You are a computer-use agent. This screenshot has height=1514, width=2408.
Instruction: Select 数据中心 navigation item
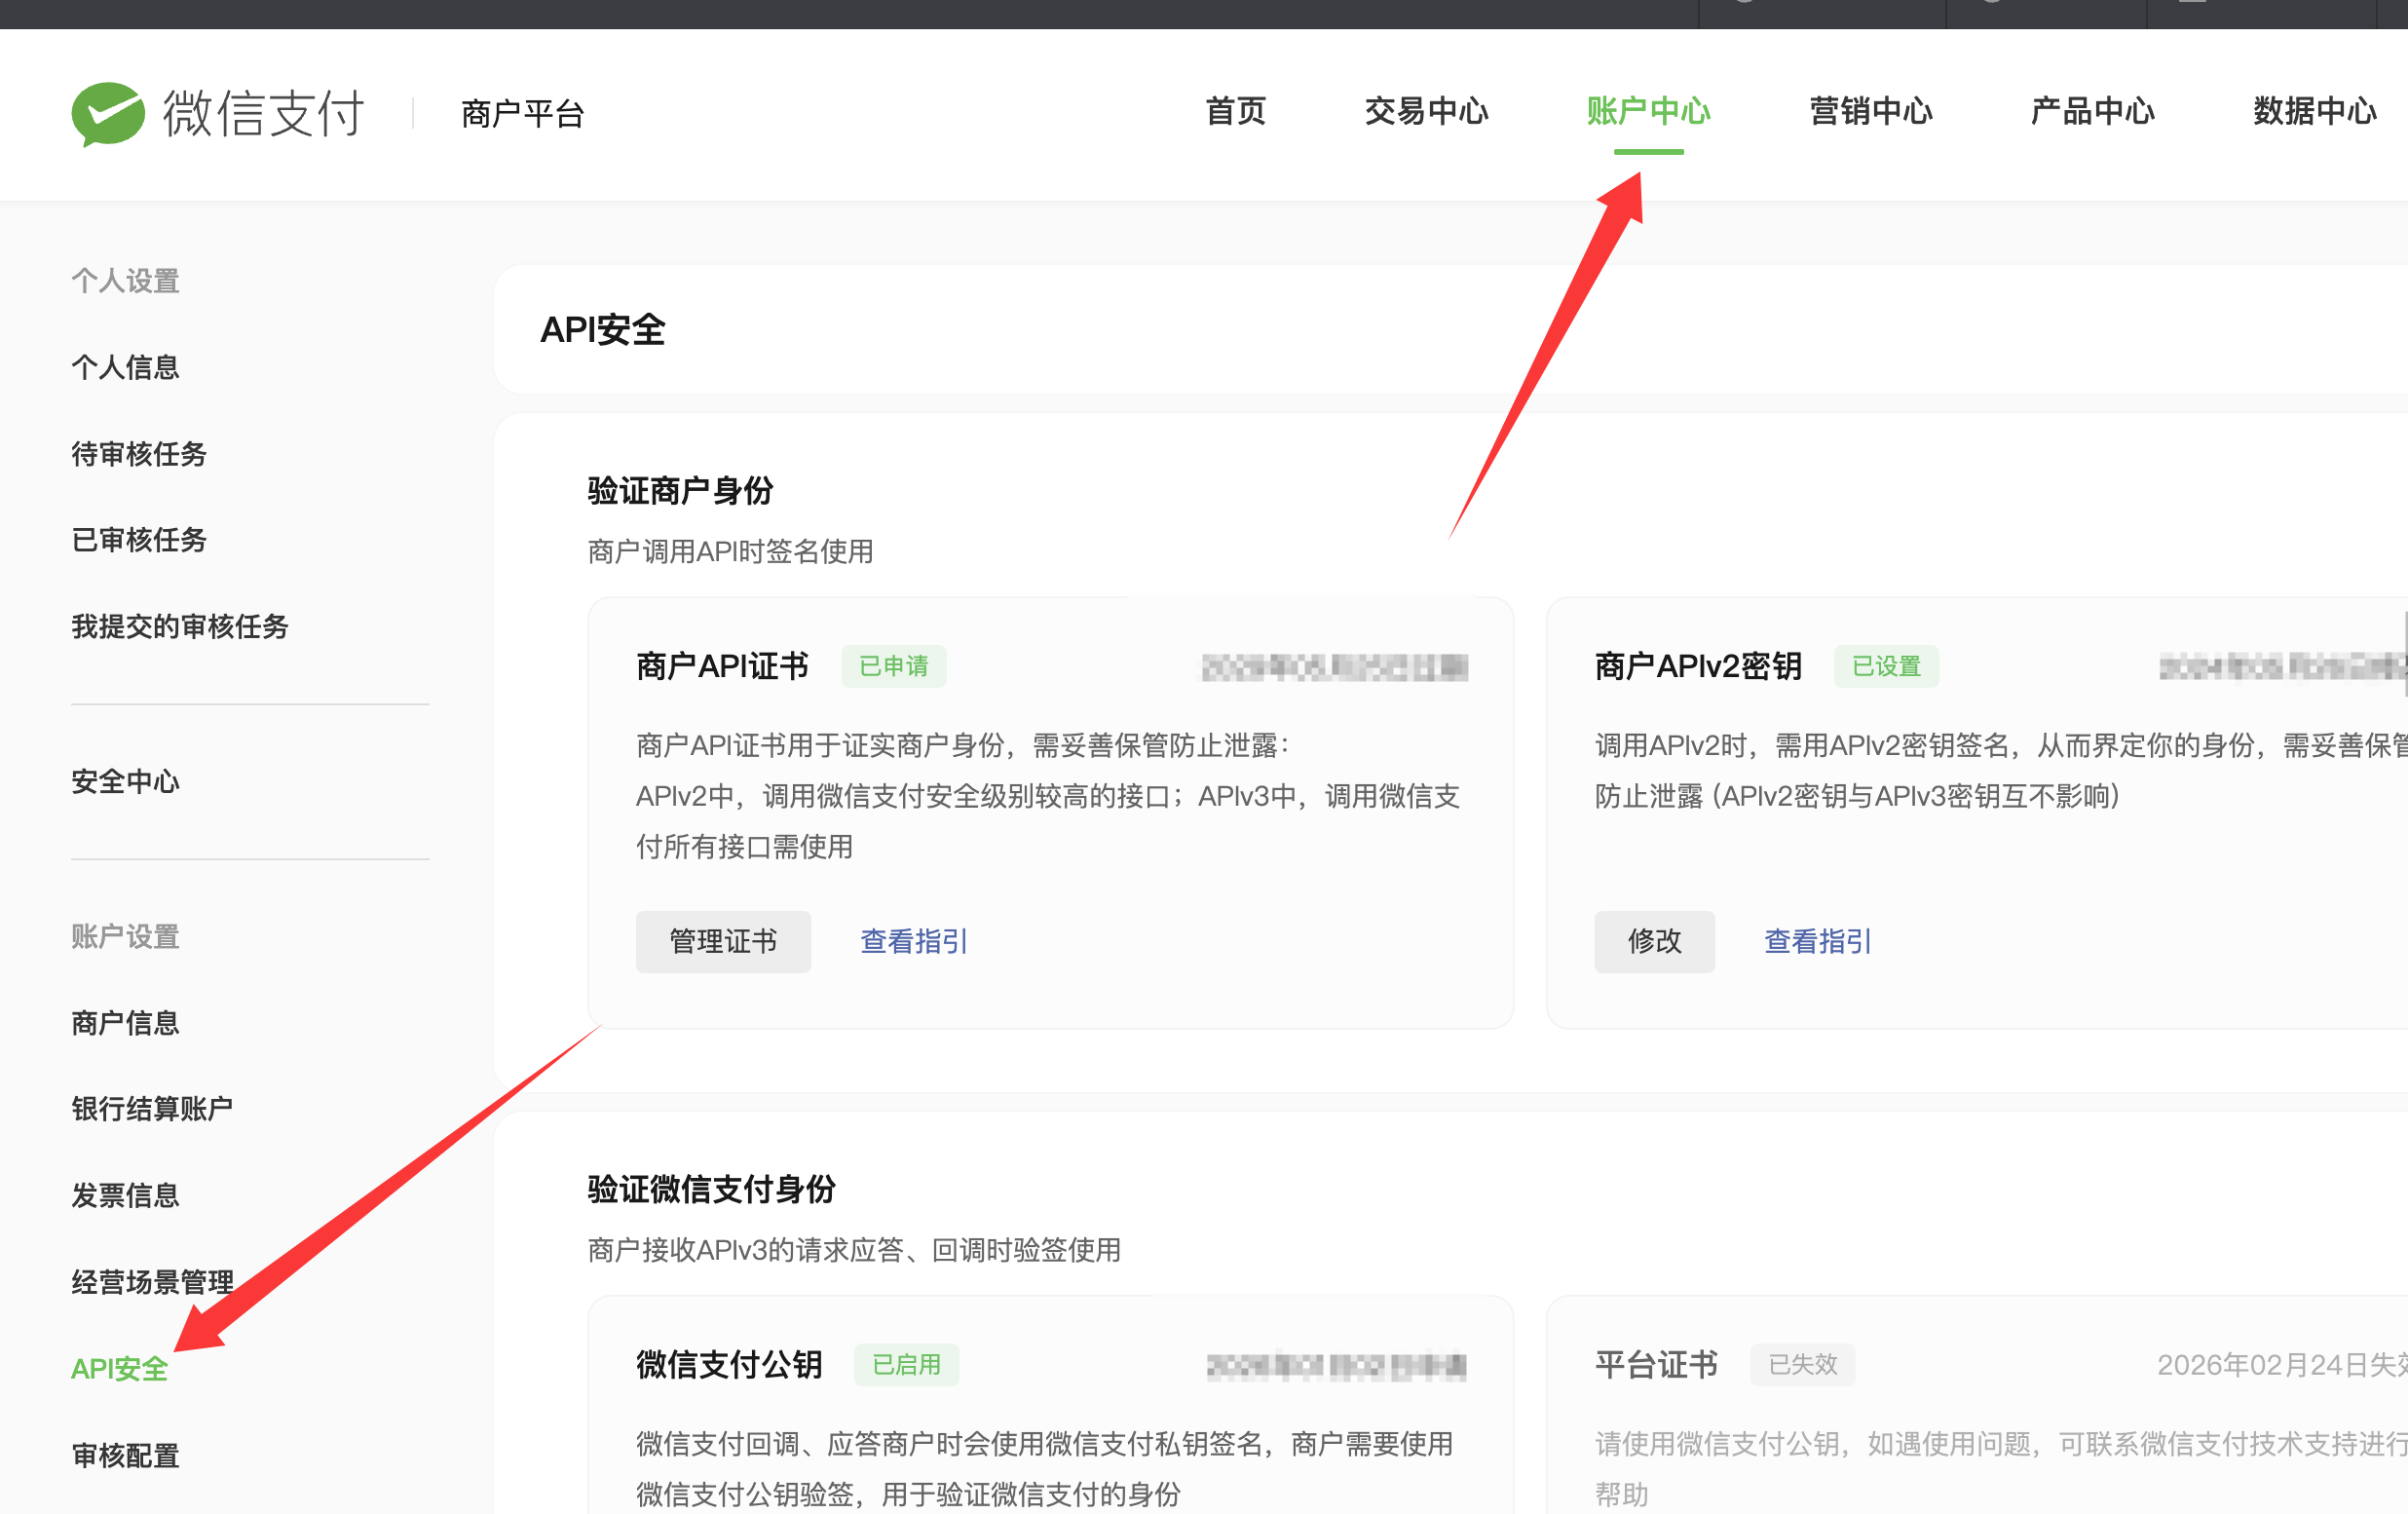coord(2314,111)
